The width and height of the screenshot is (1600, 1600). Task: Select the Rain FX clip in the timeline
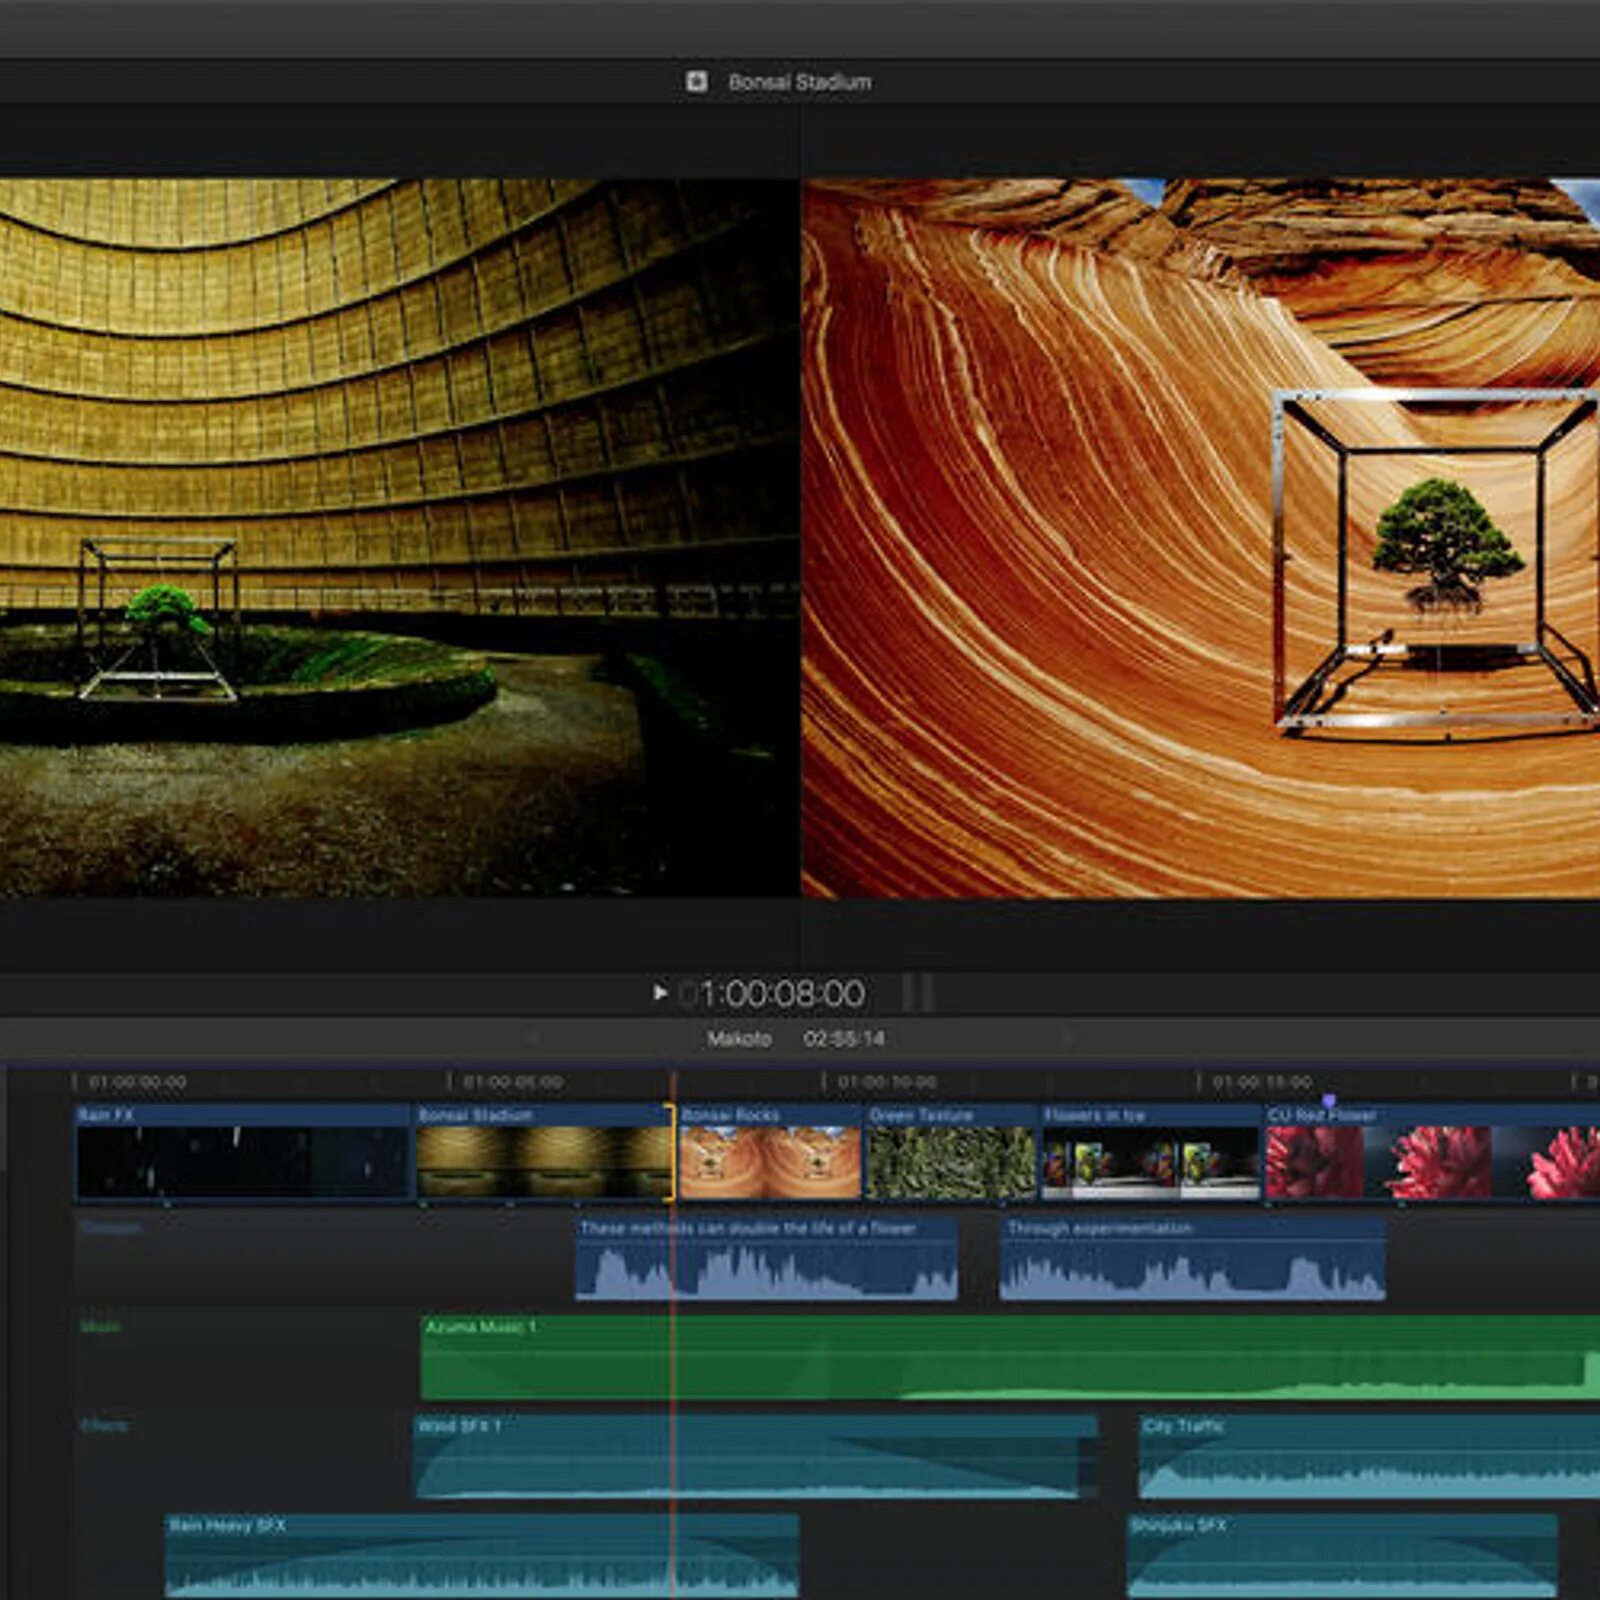243,1152
